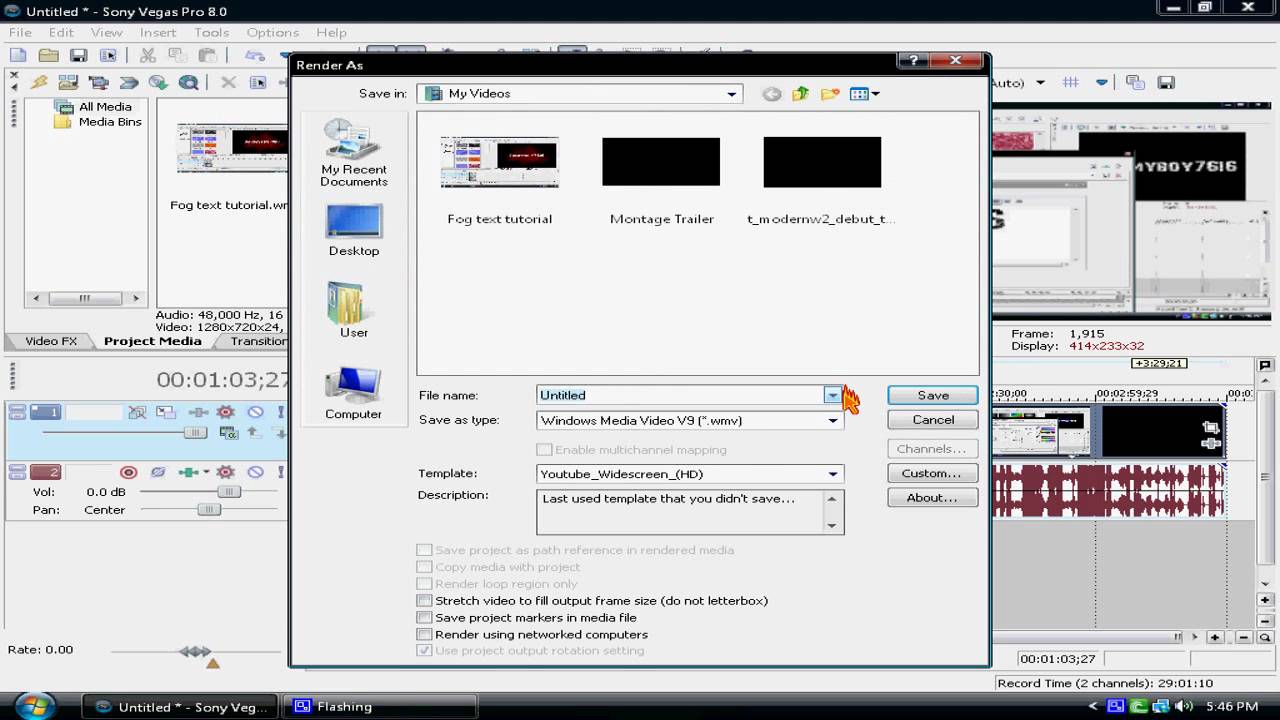The width and height of the screenshot is (1280, 720).
Task: Open preview quality (Auto) dropdown
Action: point(1040,83)
